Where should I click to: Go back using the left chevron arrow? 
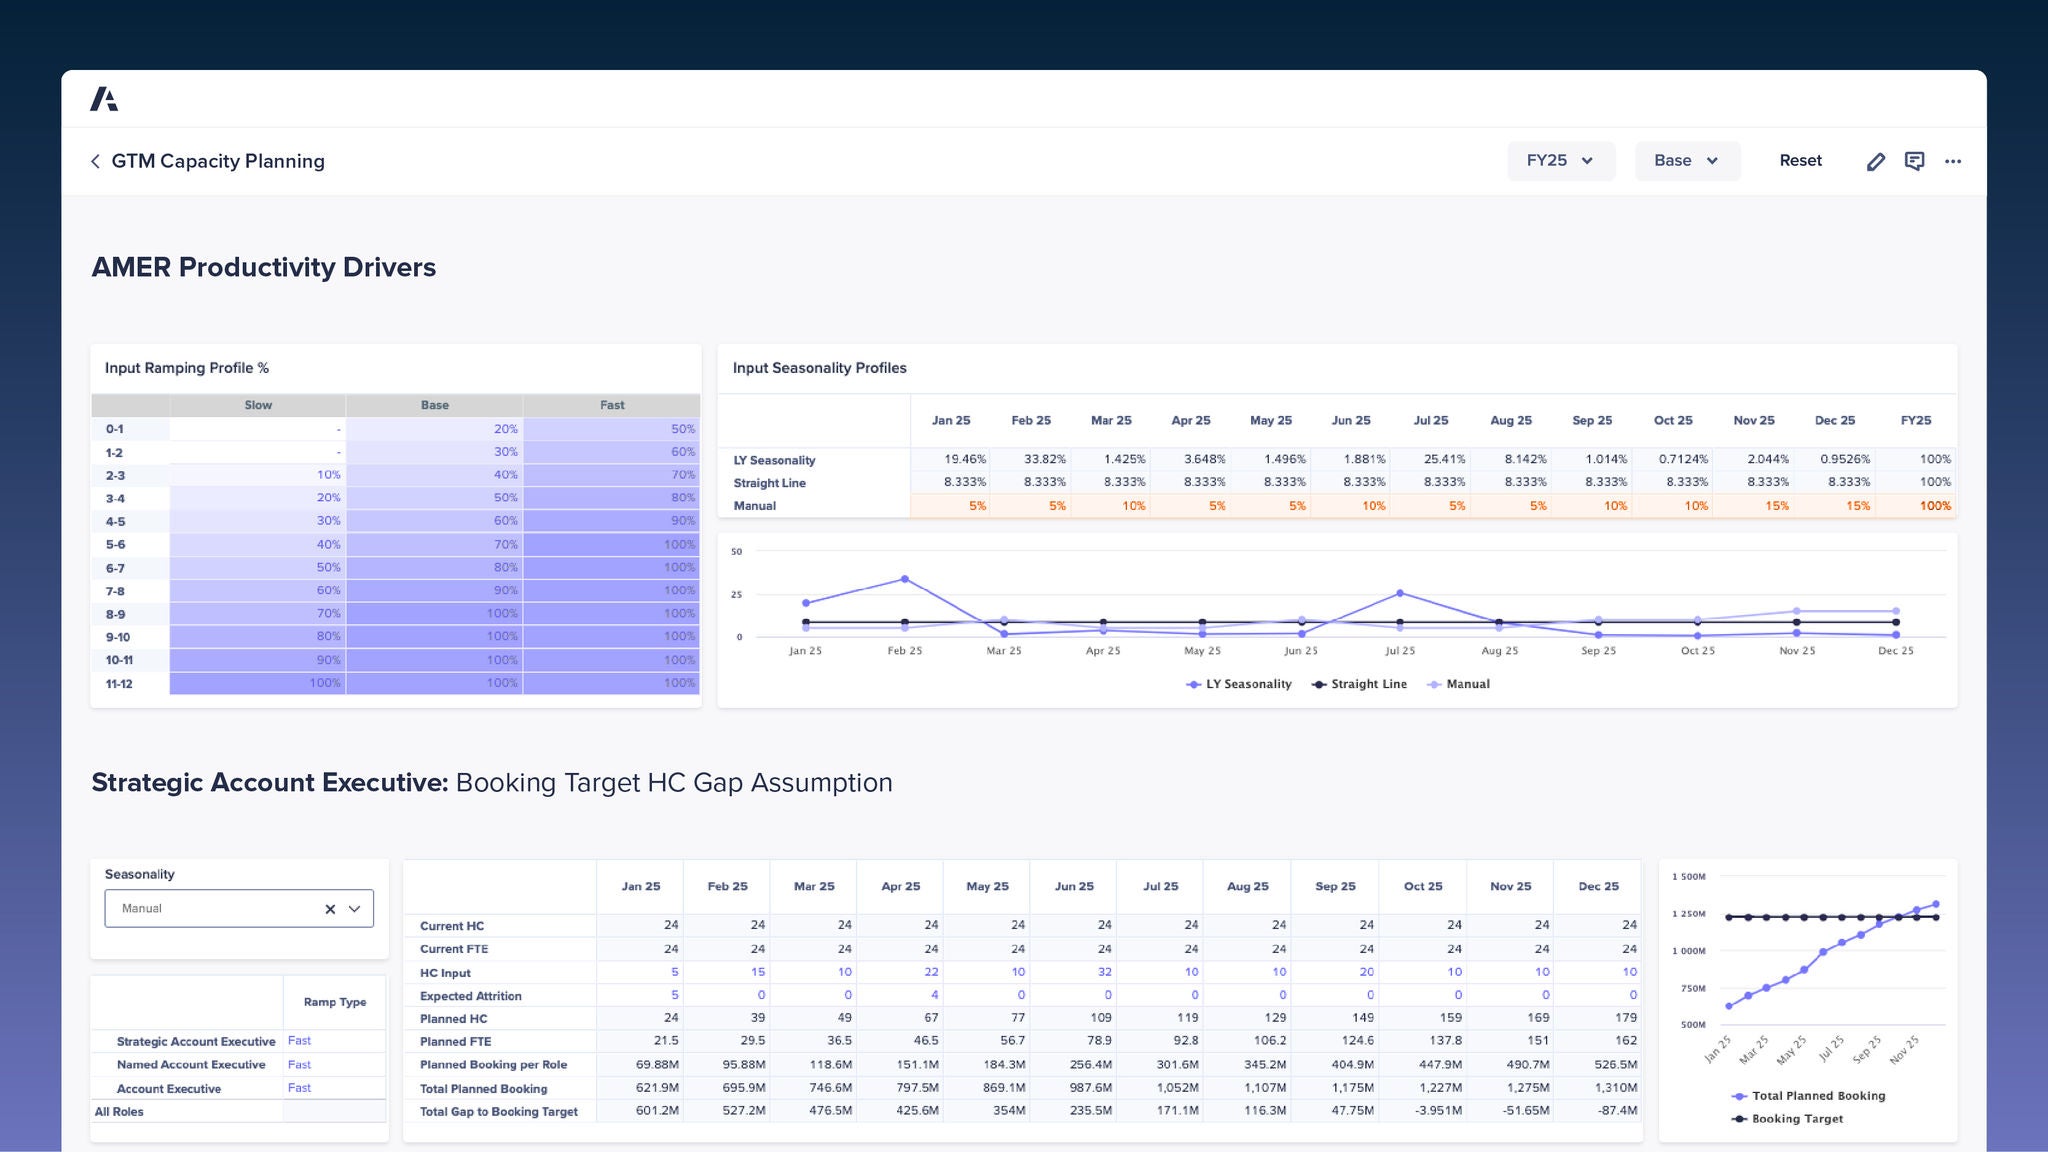(95, 161)
